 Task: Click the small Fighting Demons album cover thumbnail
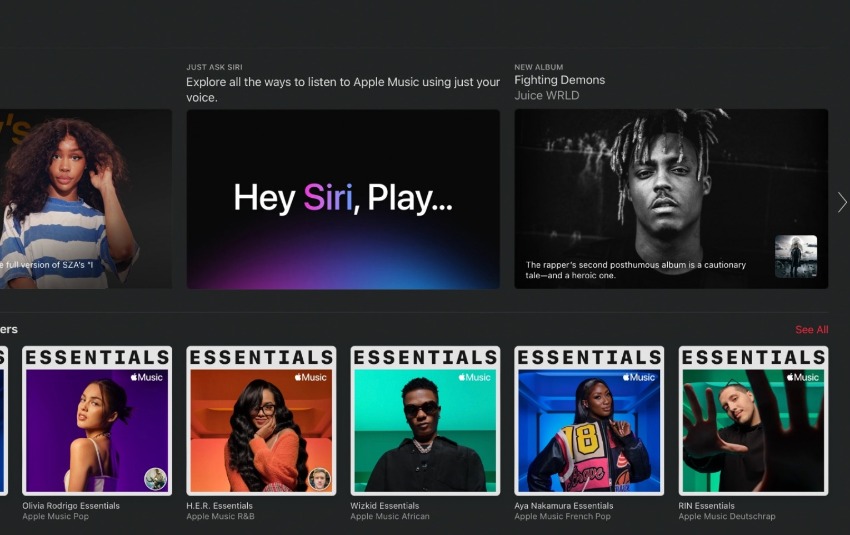click(796, 256)
